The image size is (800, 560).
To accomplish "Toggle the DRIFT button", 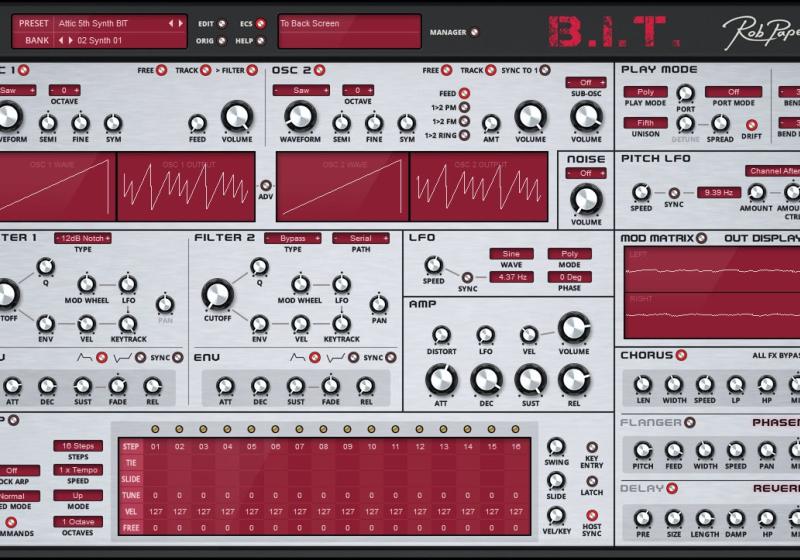I will 752,124.
